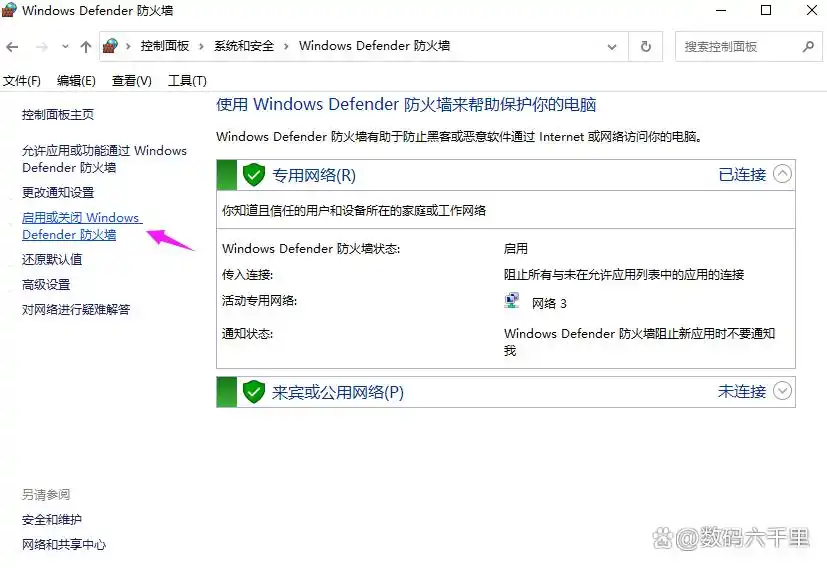Viewport: 827px width, 568px height.
Task: Click 未连接 status text
Action: pos(742,391)
